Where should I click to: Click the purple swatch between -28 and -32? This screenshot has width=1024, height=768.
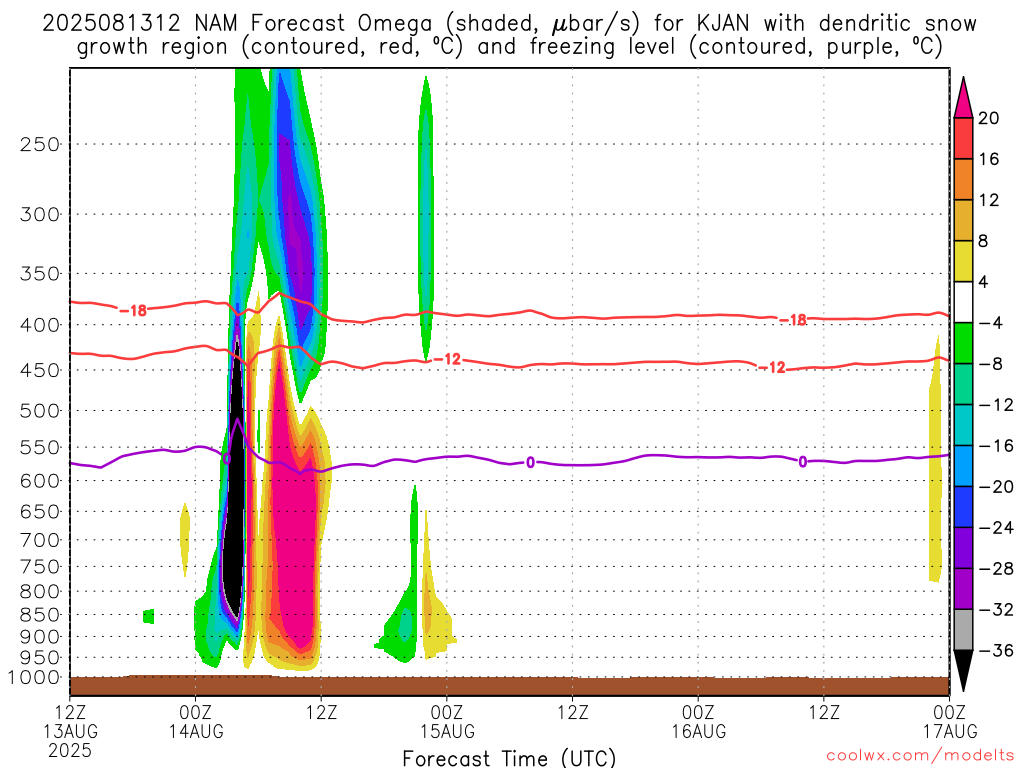(x=963, y=589)
